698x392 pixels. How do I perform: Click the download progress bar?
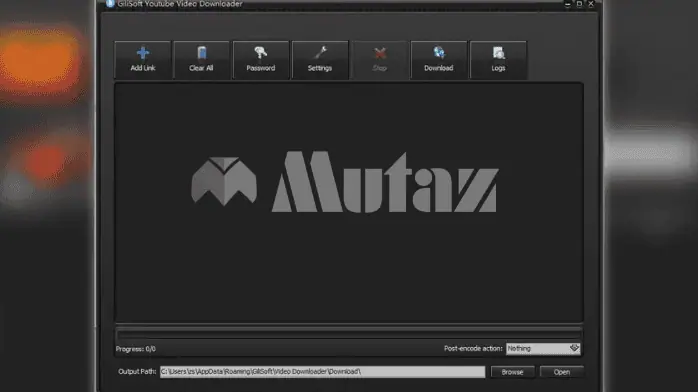(349, 334)
